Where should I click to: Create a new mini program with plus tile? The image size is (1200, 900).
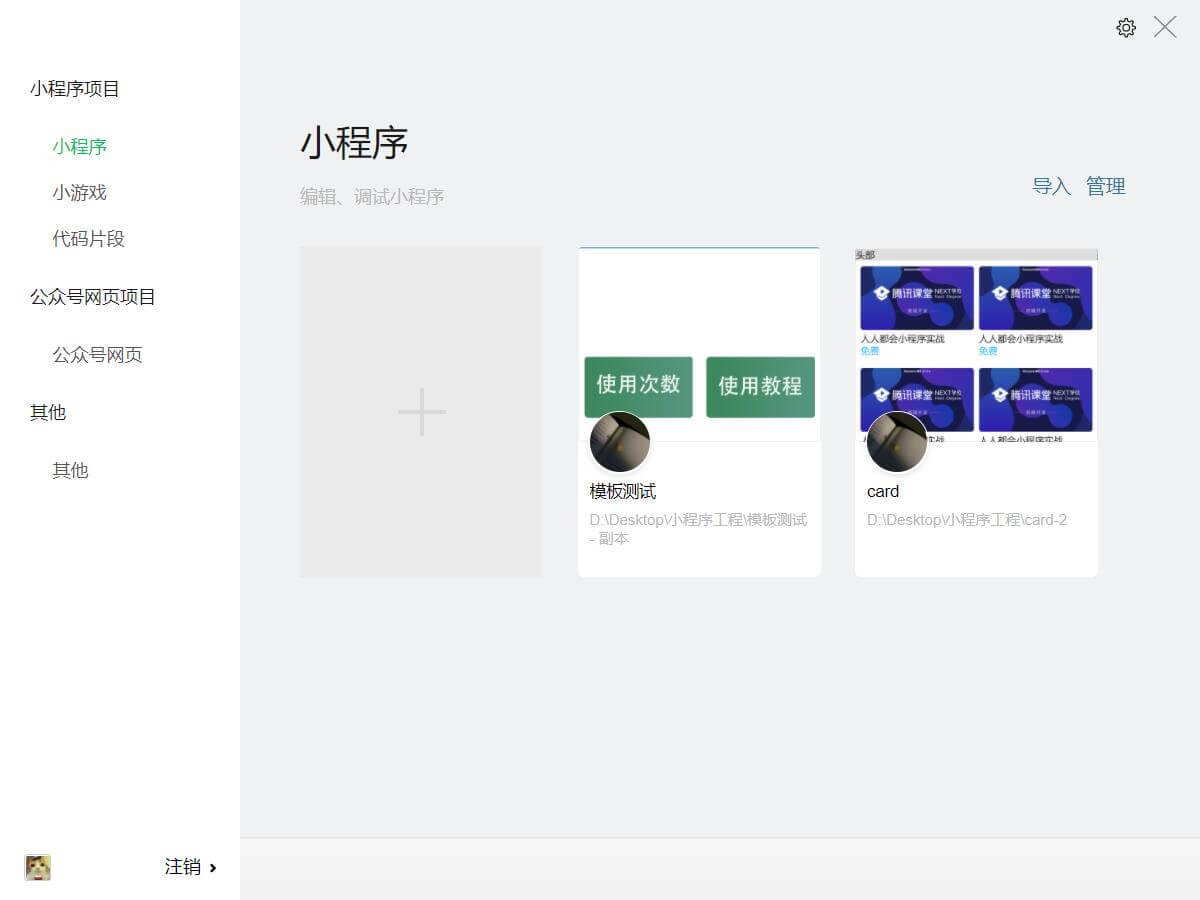[421, 412]
